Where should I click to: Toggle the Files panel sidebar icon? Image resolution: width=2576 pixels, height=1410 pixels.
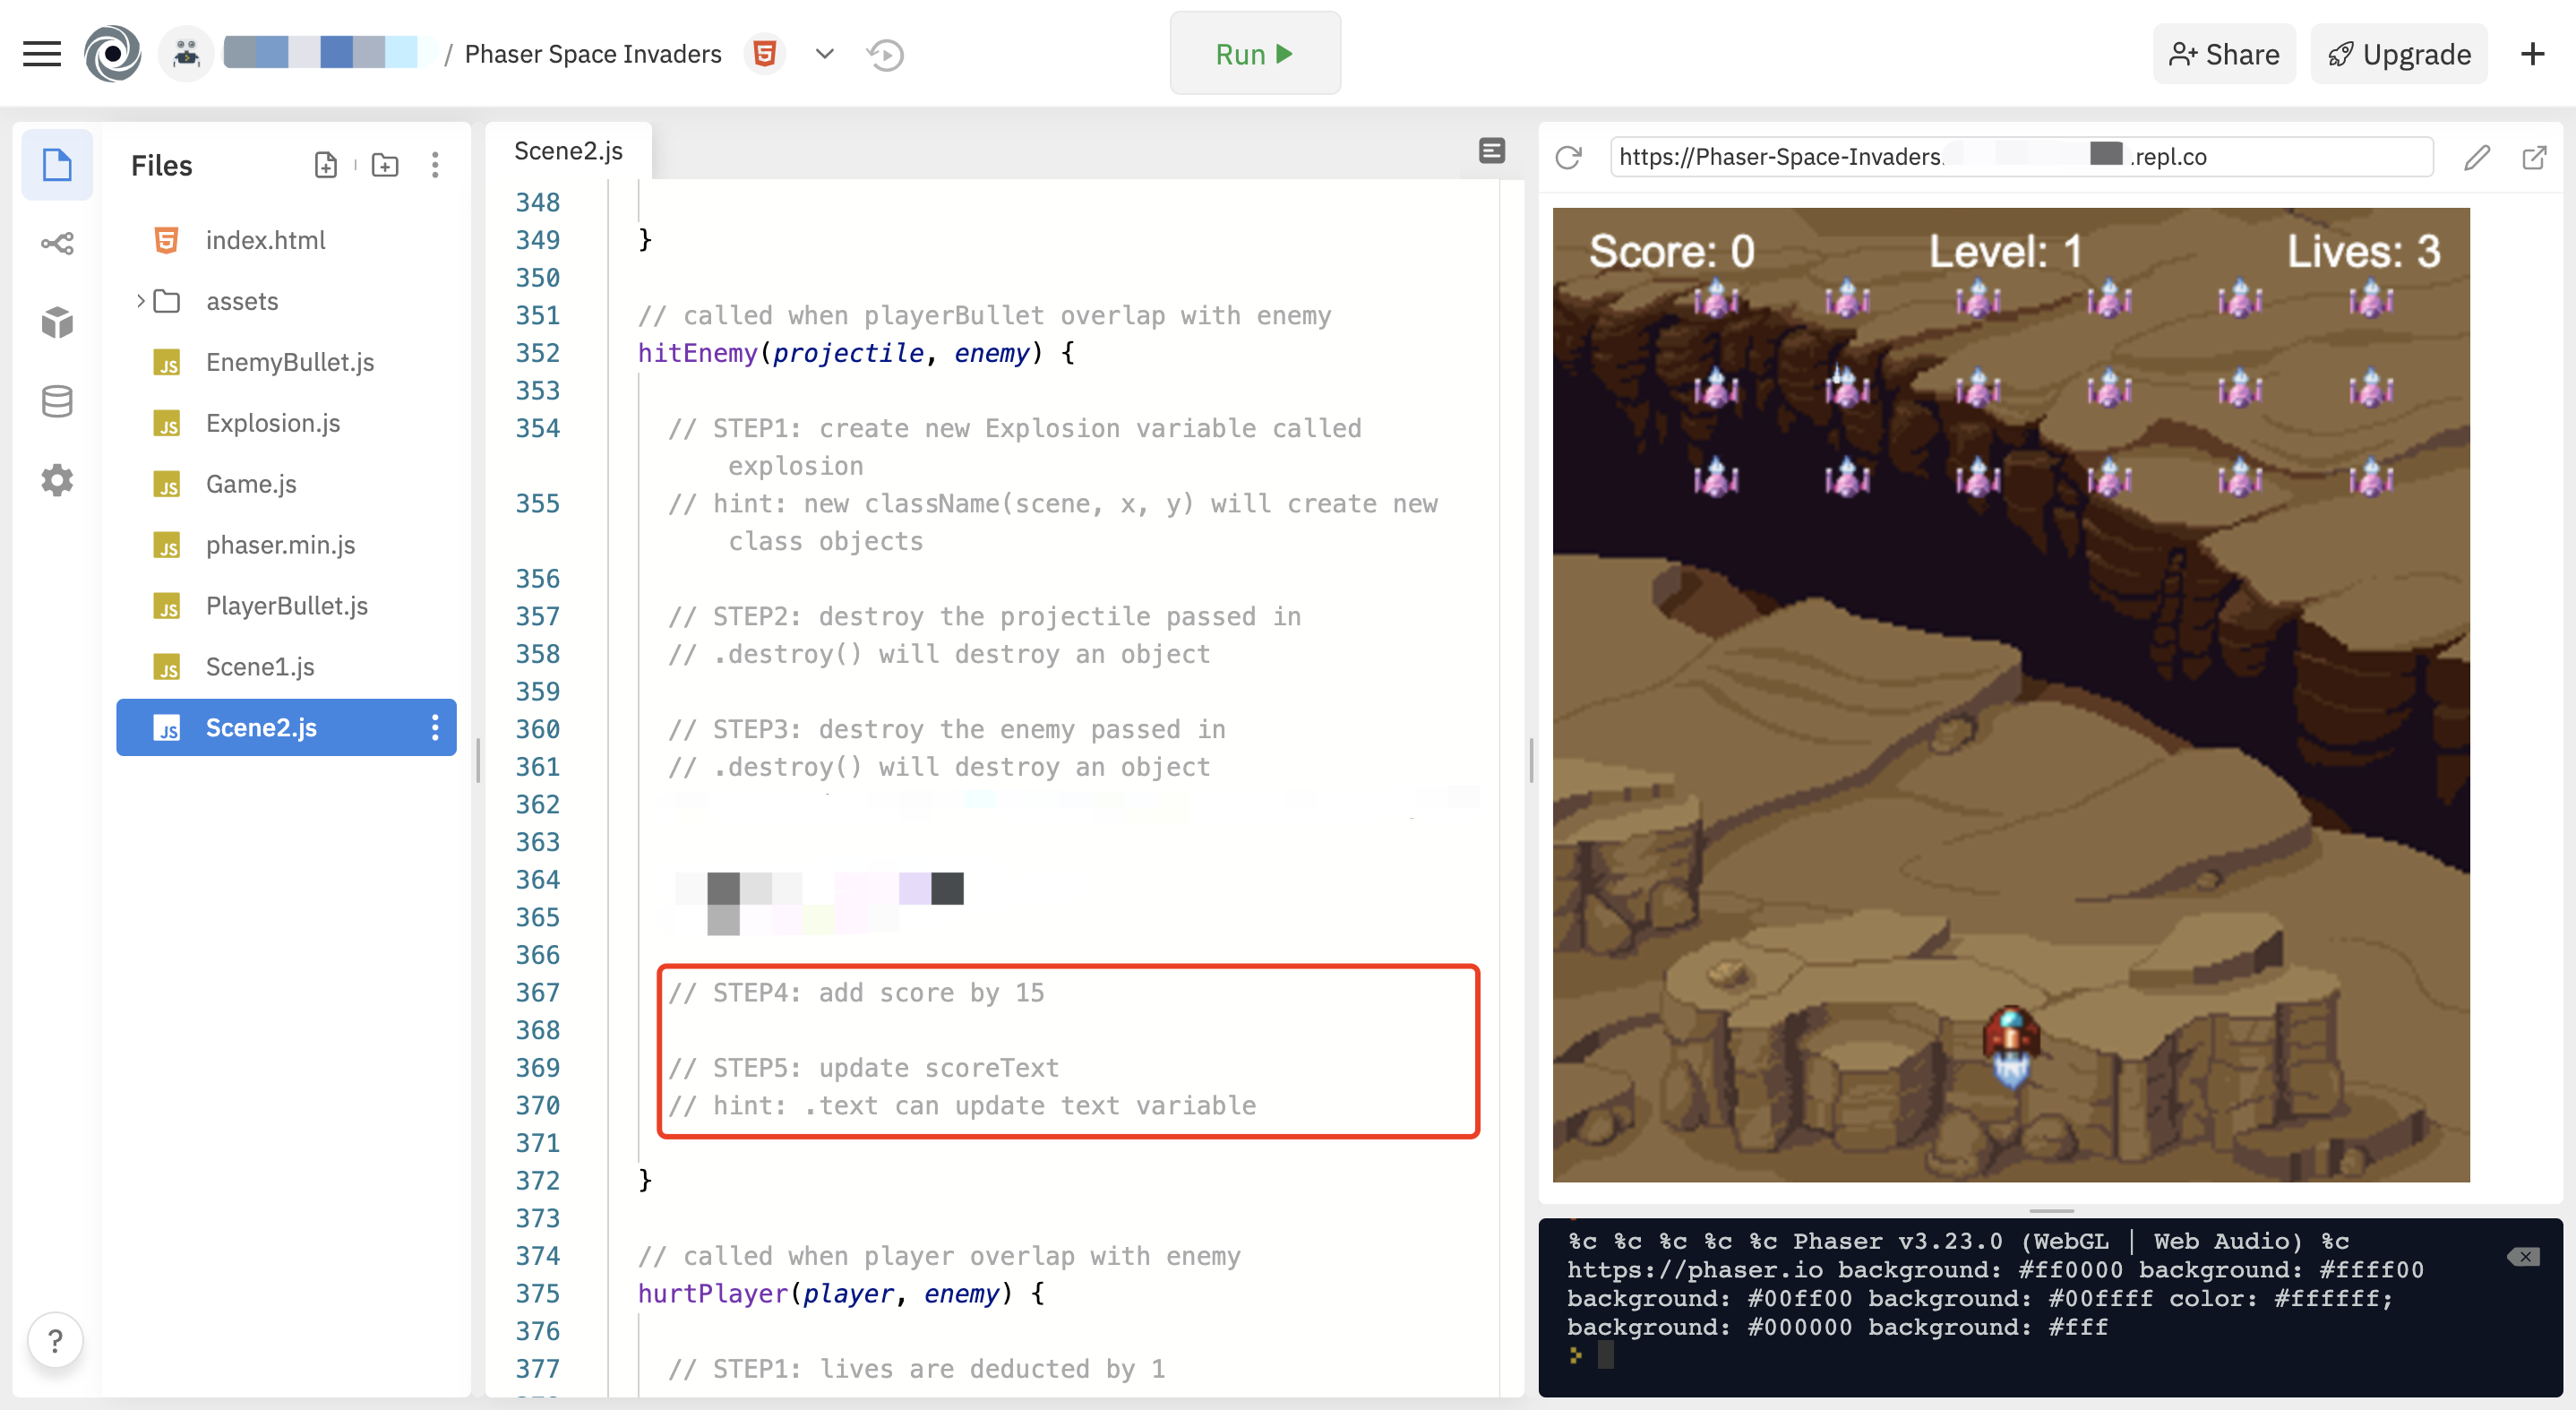[57, 165]
